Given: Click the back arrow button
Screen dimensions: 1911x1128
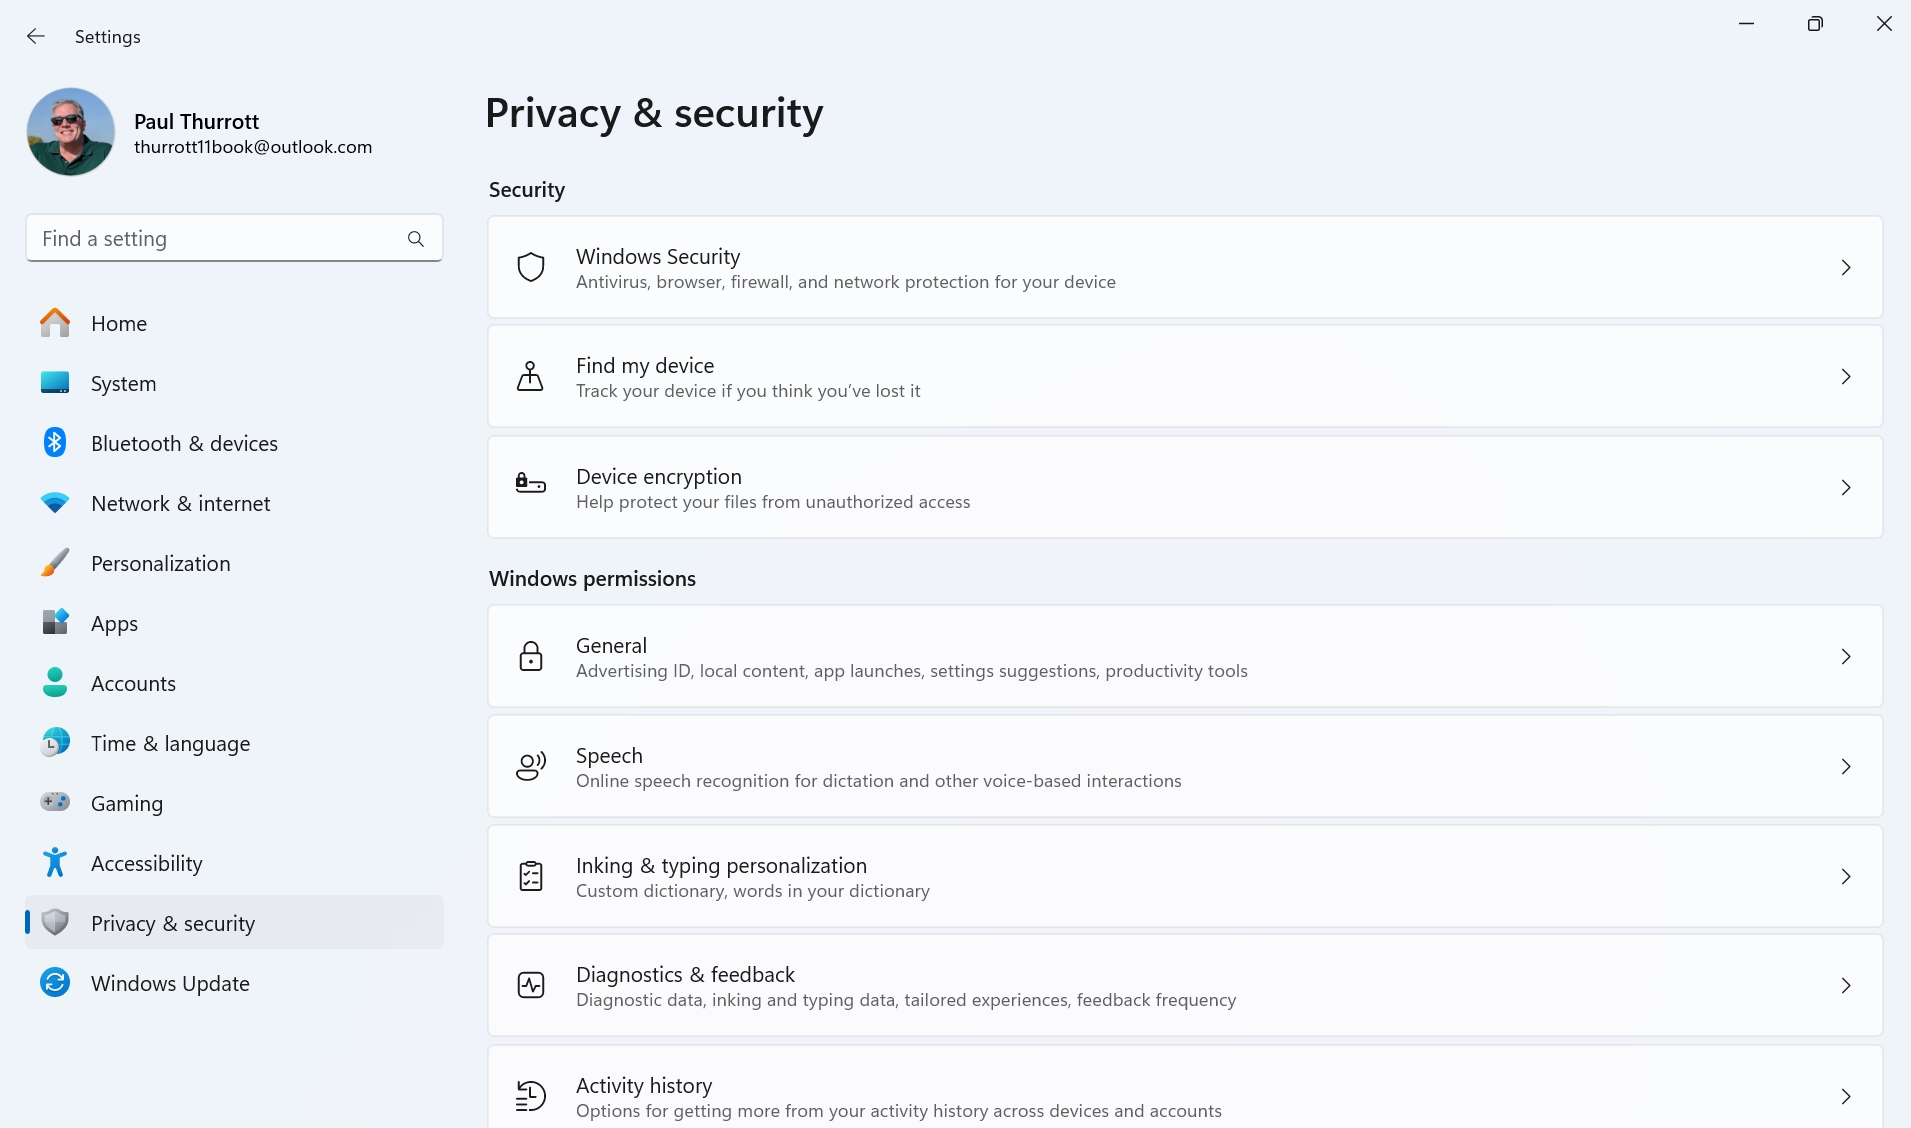Looking at the screenshot, I should (36, 36).
